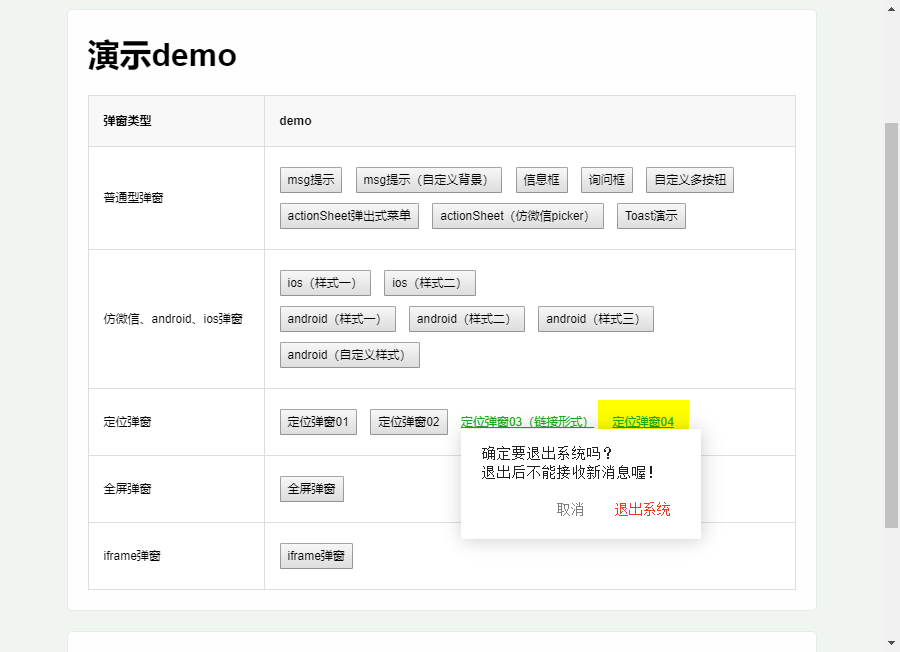The image size is (900, 652).
Task: Click popup text 退出后不能接收新消息喔！
Action: pos(567,472)
